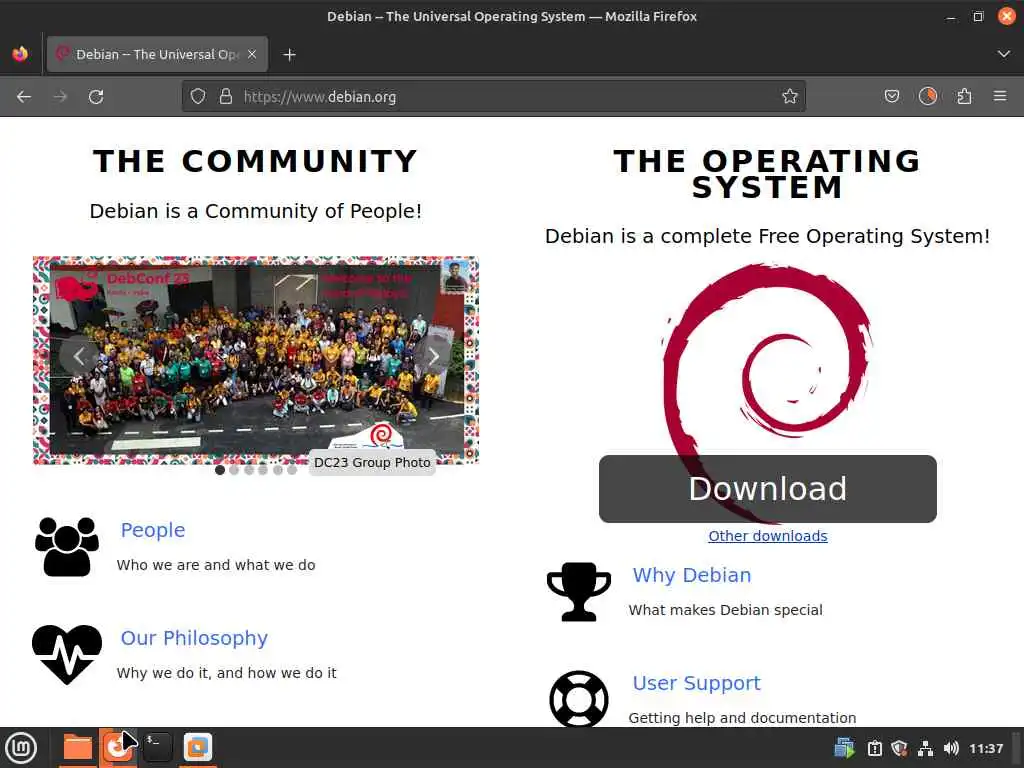Viewport: 1024px width, 768px height.
Task: Open the Save to Pocket icon
Action: tap(891, 97)
